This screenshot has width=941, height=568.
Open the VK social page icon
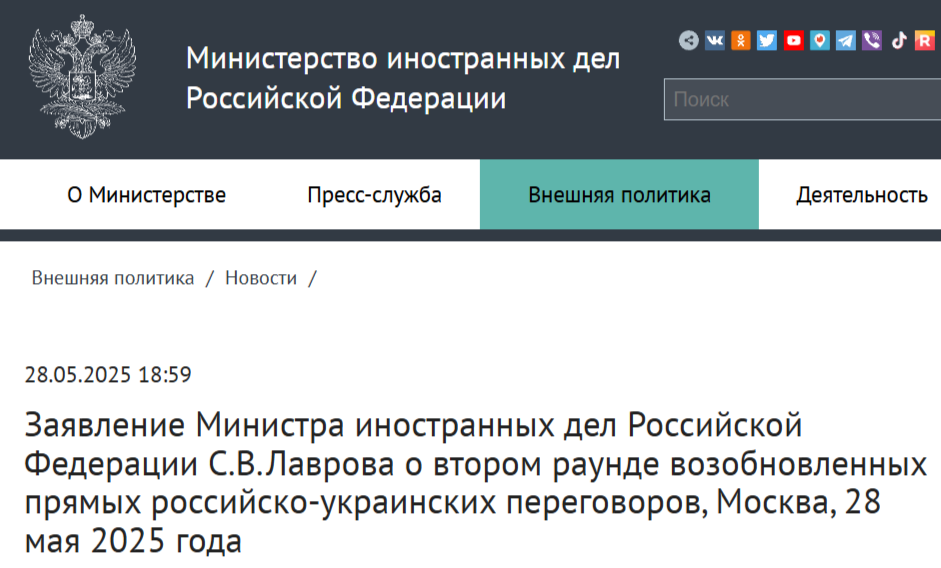click(715, 41)
